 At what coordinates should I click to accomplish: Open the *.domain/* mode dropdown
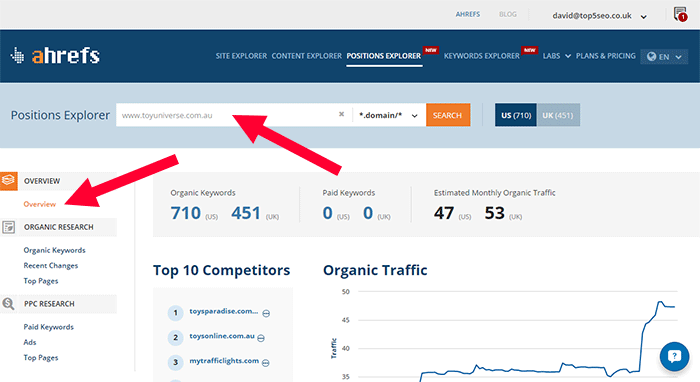[388, 115]
